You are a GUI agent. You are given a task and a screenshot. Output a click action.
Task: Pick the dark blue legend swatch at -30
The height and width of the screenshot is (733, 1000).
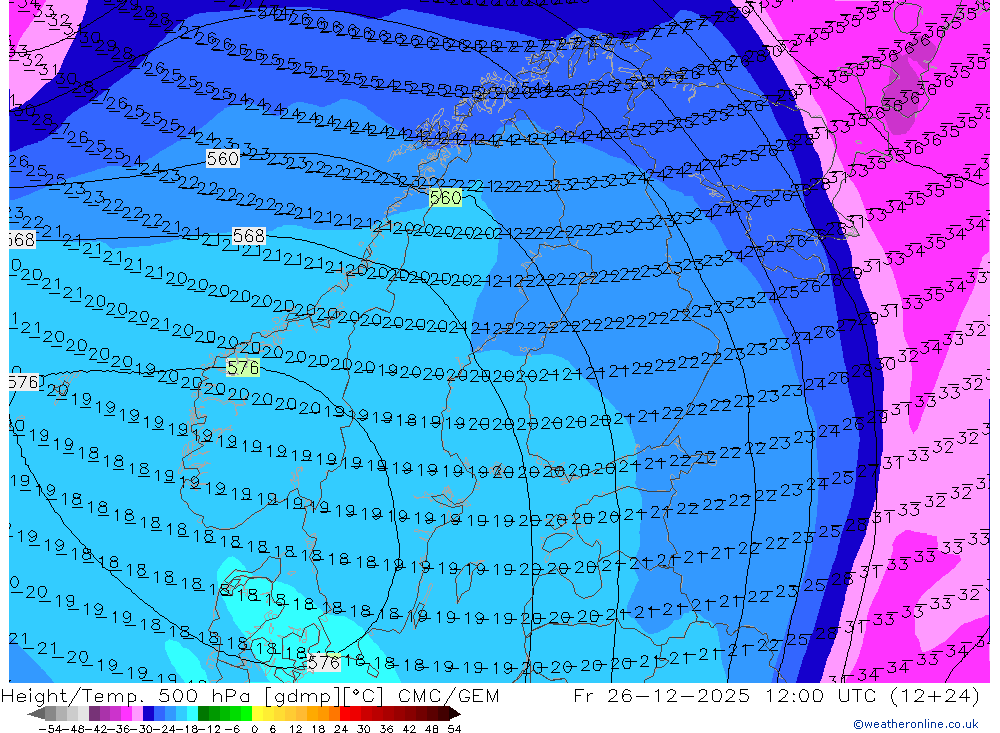[148, 713]
